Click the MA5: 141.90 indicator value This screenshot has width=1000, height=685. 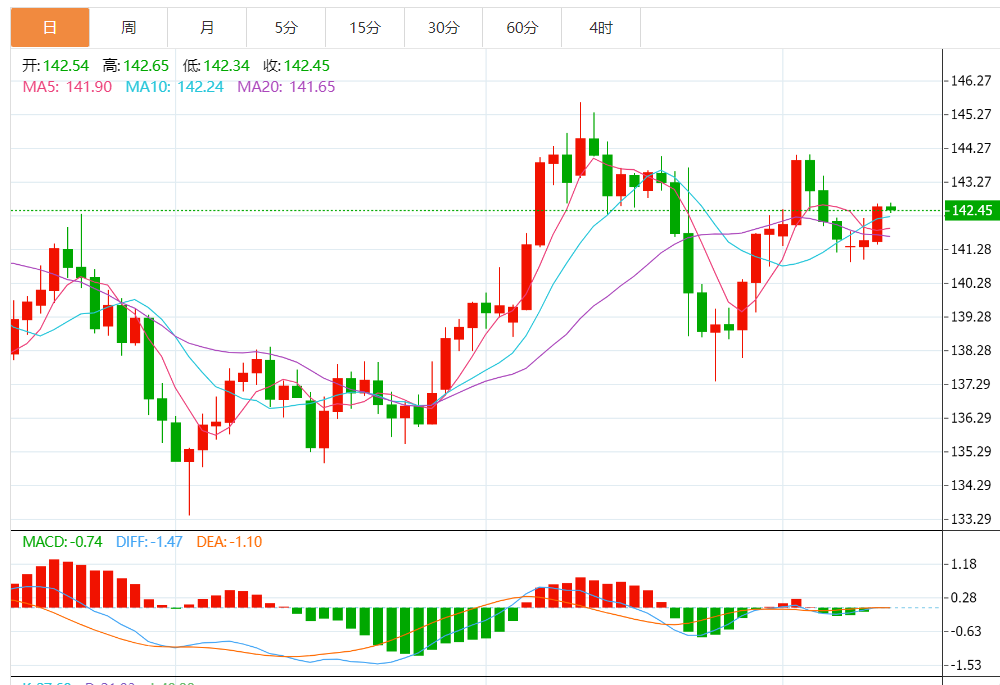(x=67, y=87)
